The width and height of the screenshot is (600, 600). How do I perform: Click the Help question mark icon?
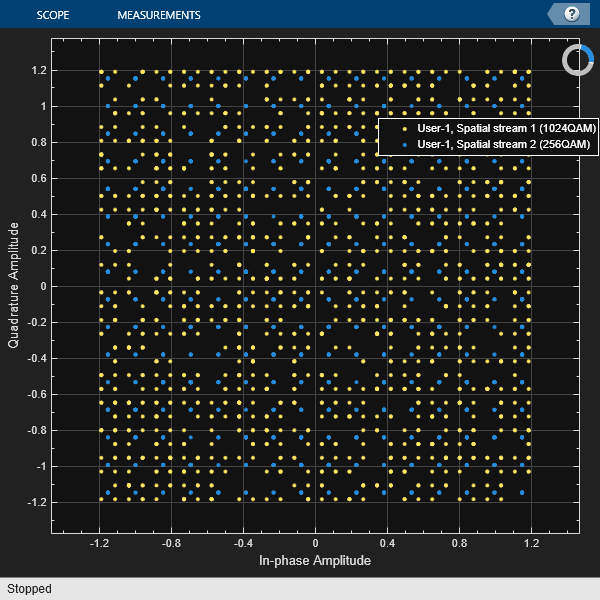pos(572,14)
